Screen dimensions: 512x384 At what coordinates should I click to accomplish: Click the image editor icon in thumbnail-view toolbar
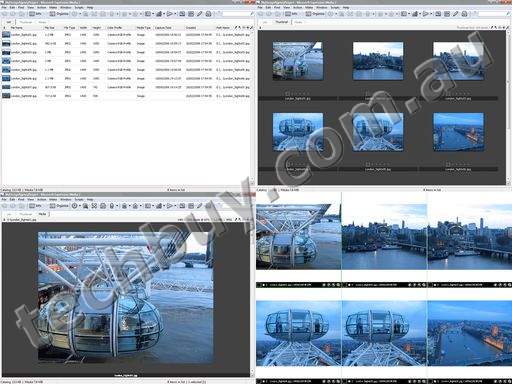(x=438, y=14)
